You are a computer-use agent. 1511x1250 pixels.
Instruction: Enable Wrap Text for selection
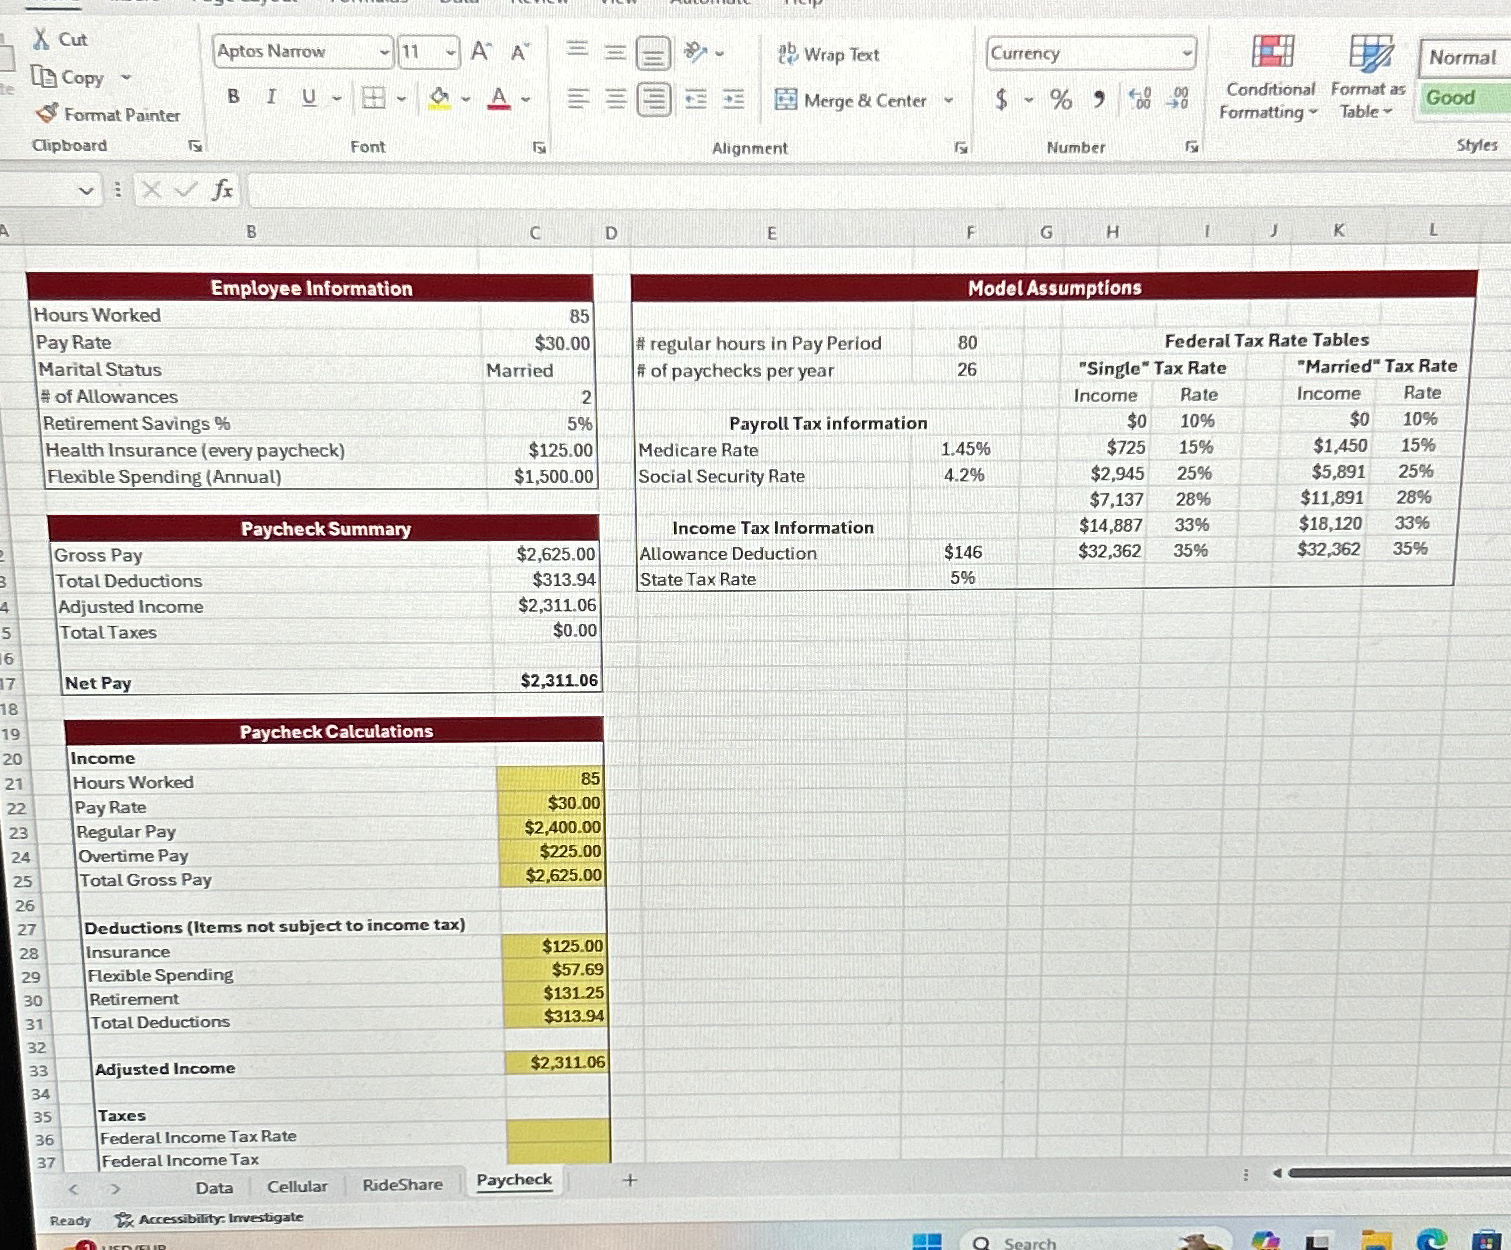(836, 55)
